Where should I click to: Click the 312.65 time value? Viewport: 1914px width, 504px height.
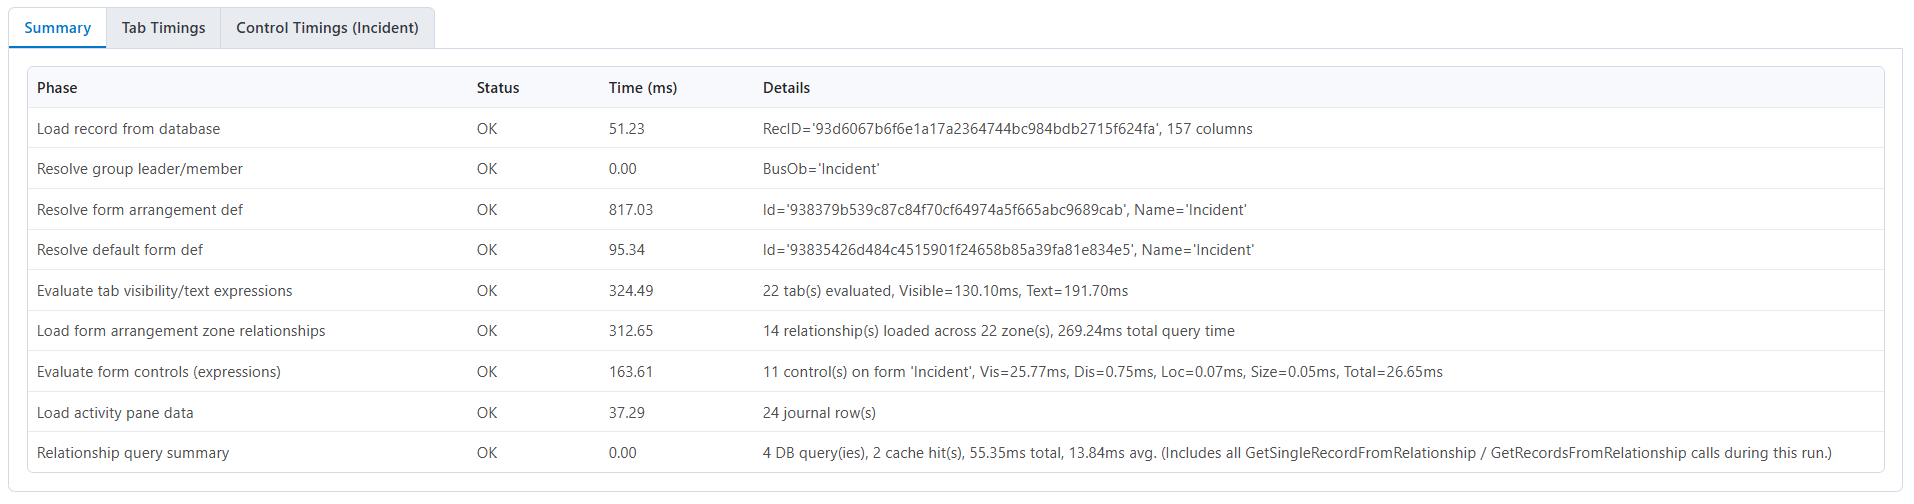point(631,331)
